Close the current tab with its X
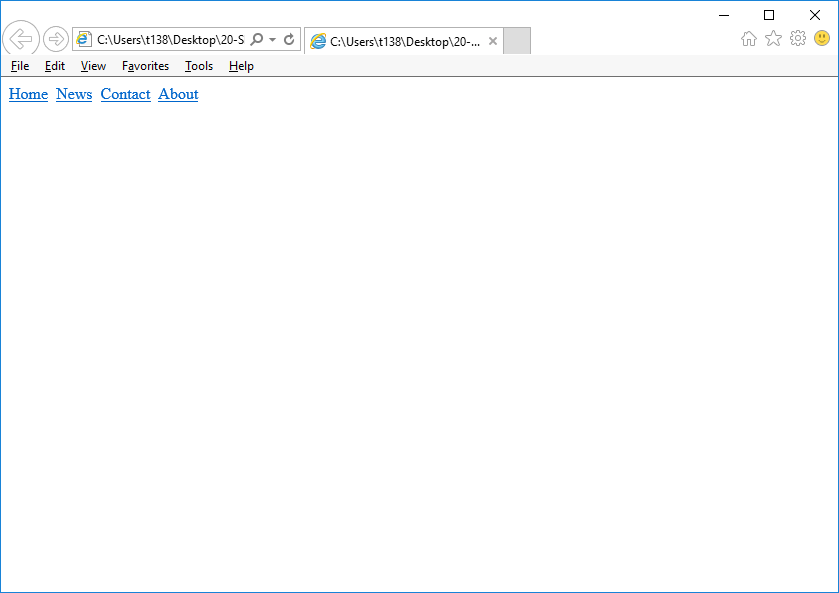Screen dimensions: 839x593 tap(492, 41)
